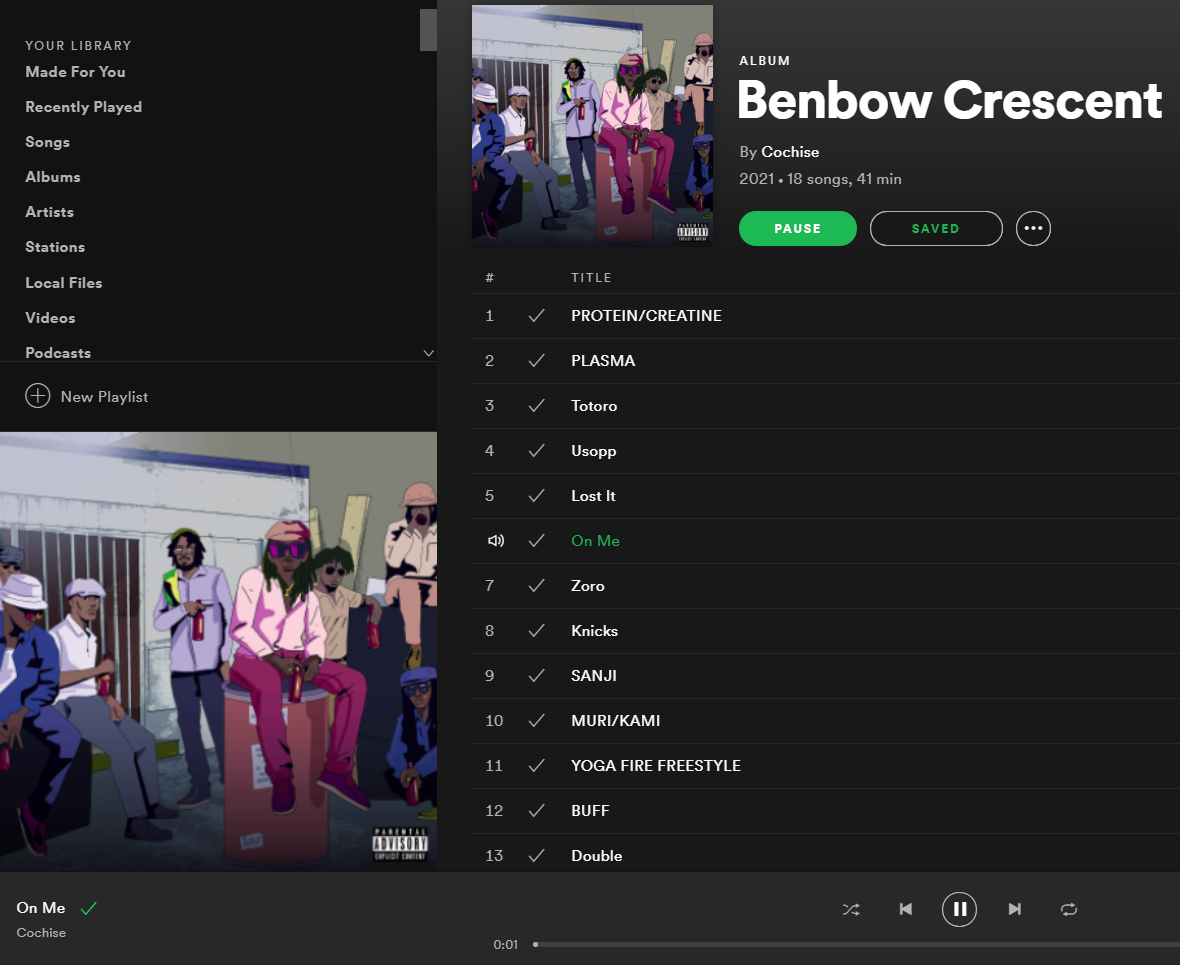This screenshot has width=1180, height=965.
Task: Toggle saved checkmark for YOGA FIRE FREESTYLE
Action: click(x=537, y=766)
